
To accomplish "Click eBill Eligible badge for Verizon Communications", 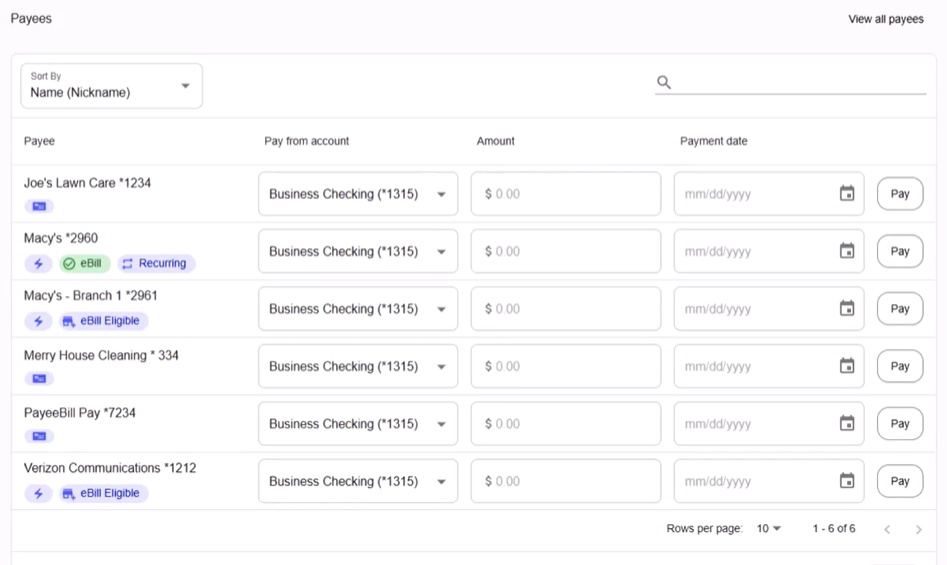I will [x=101, y=493].
